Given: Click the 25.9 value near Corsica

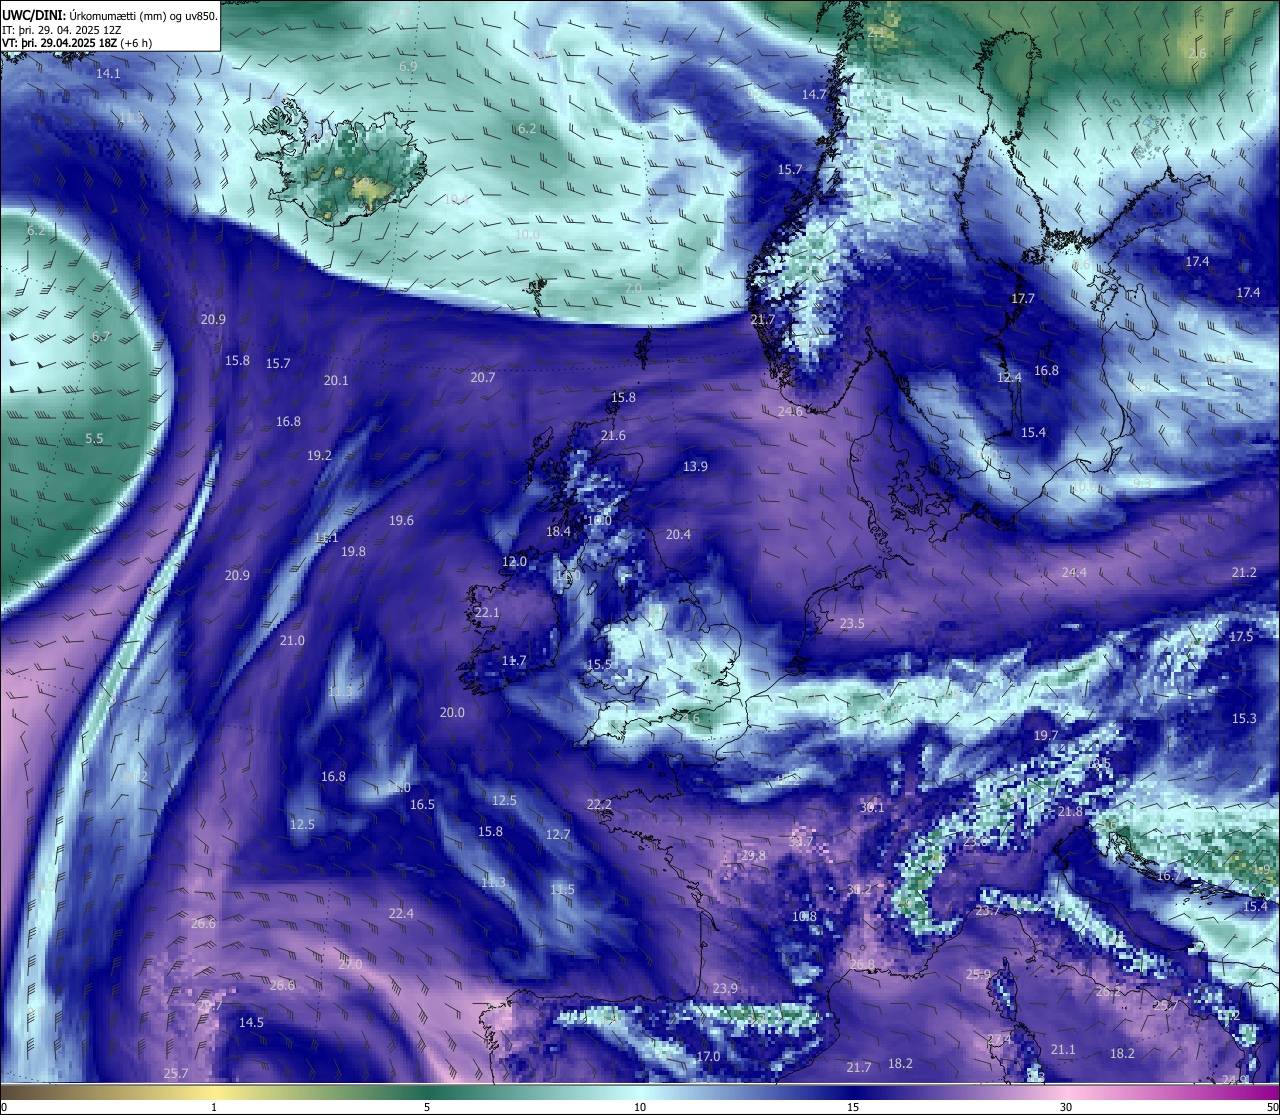Looking at the screenshot, I should point(978,974).
